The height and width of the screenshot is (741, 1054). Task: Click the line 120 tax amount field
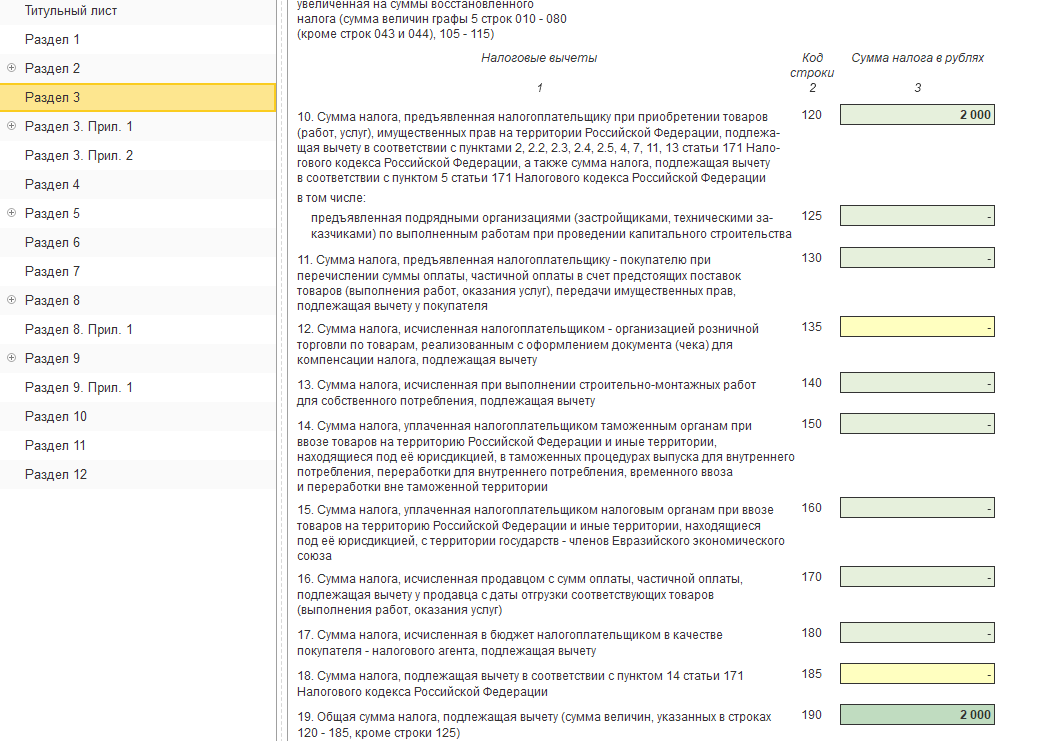pyautogui.click(x=917, y=115)
